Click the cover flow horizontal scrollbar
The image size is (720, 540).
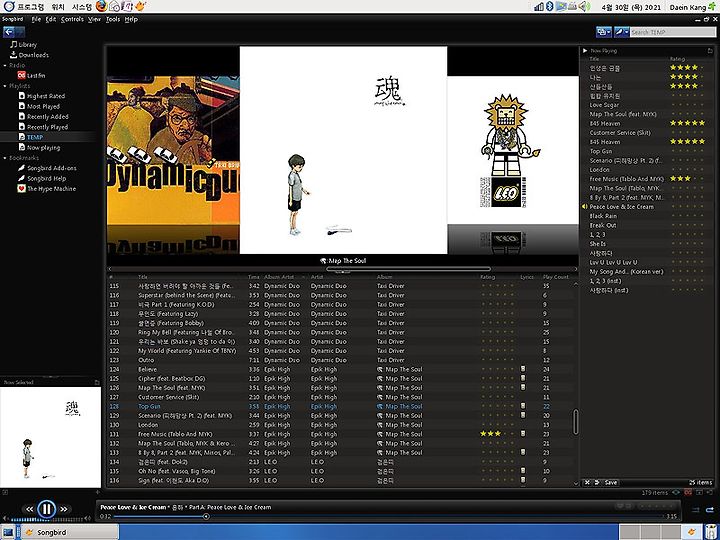[x=408, y=269]
